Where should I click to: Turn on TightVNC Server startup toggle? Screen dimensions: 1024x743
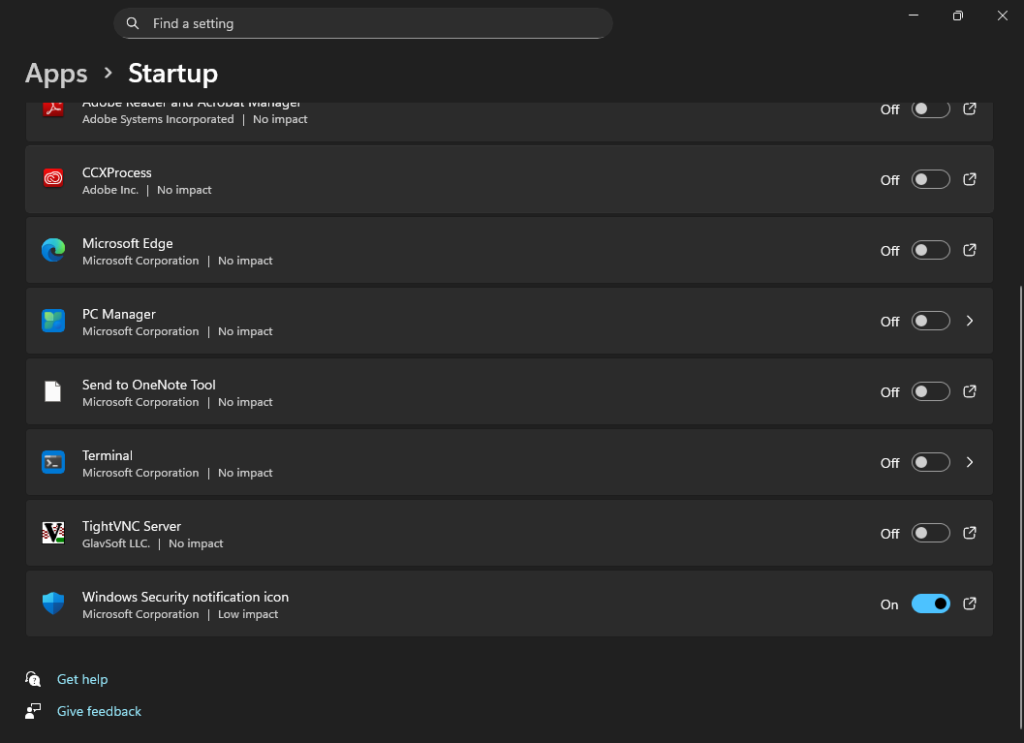click(x=930, y=533)
